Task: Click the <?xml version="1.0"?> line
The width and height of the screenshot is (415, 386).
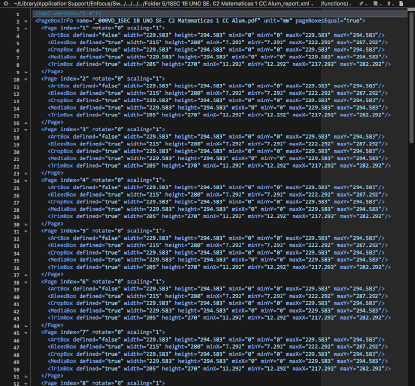Action: click(x=68, y=13)
